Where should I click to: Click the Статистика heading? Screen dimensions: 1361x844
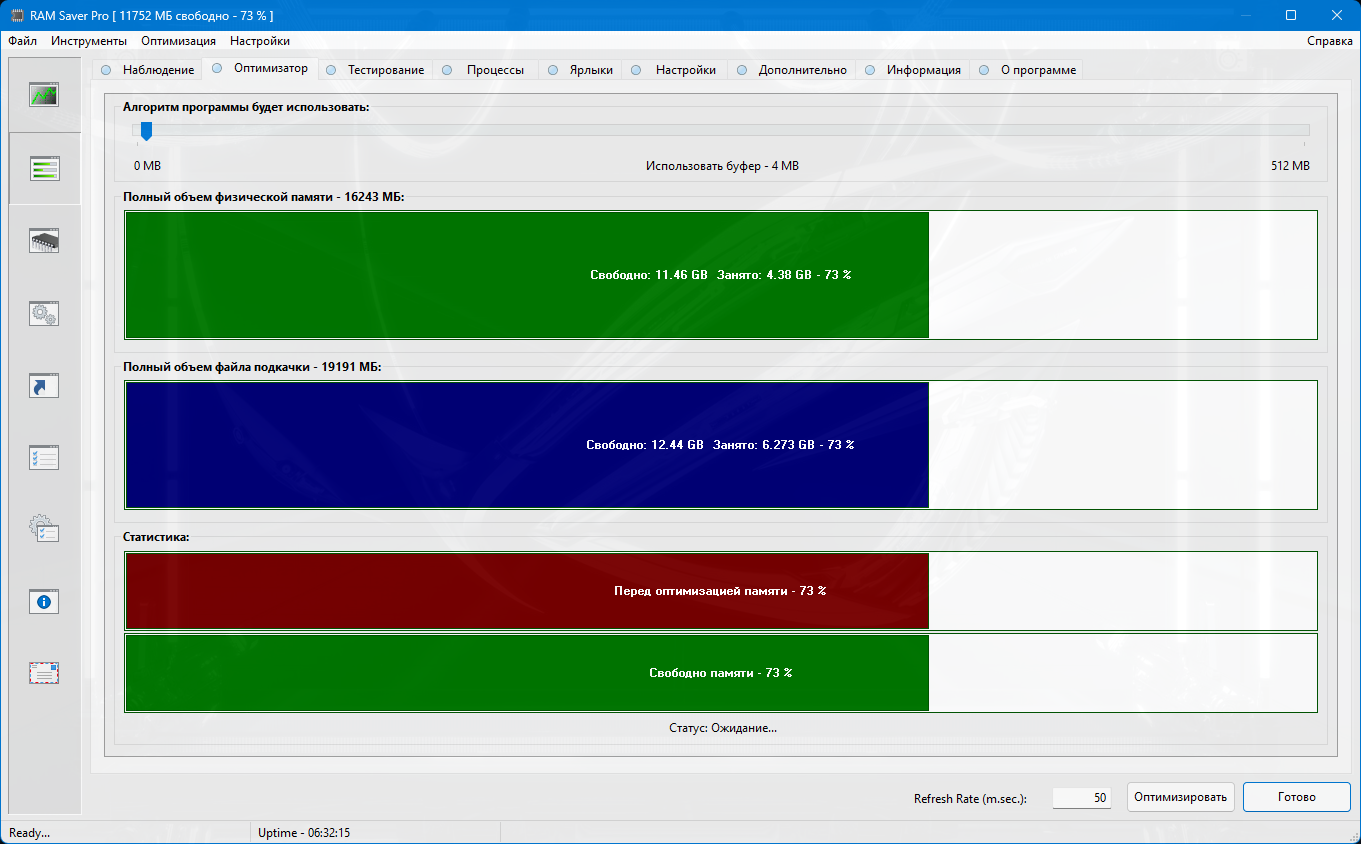pos(156,537)
